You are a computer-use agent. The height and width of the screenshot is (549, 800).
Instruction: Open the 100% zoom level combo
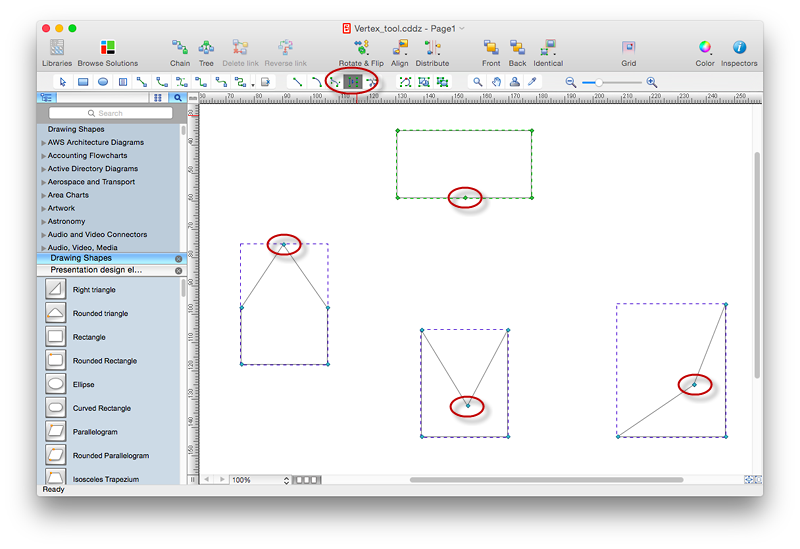pyautogui.click(x=260, y=480)
